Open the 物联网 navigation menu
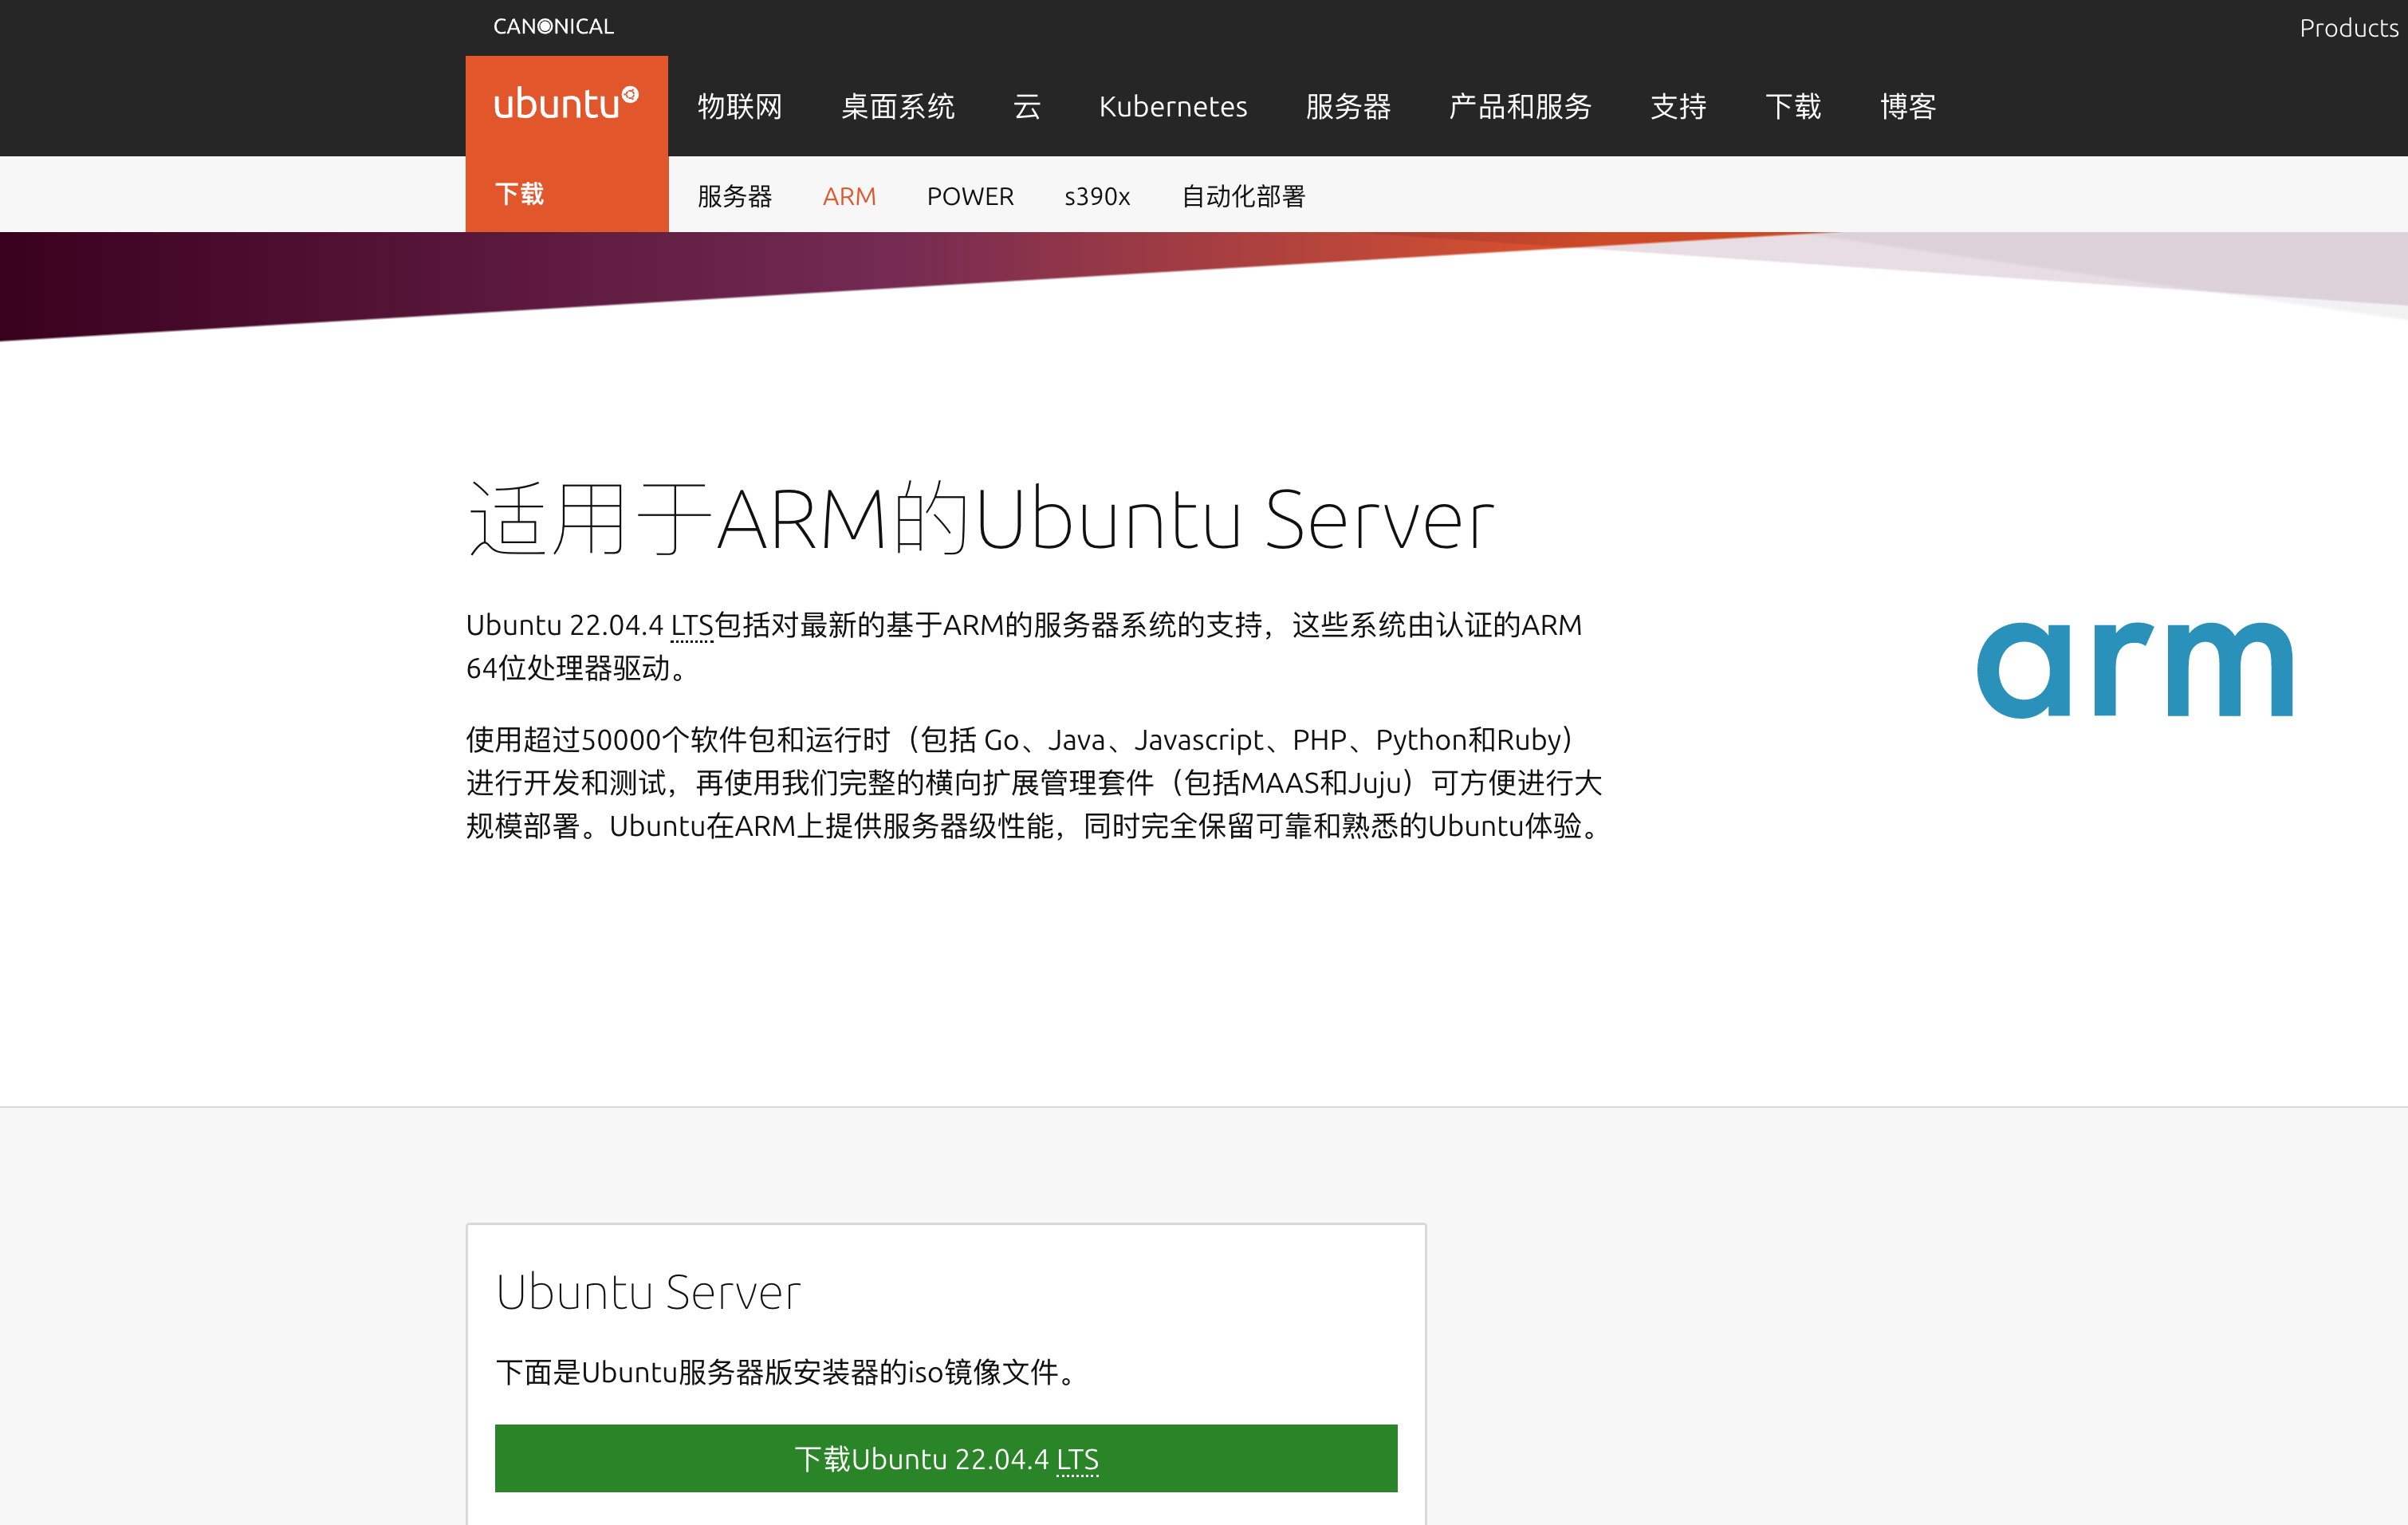The image size is (2408, 1525). click(x=739, y=106)
